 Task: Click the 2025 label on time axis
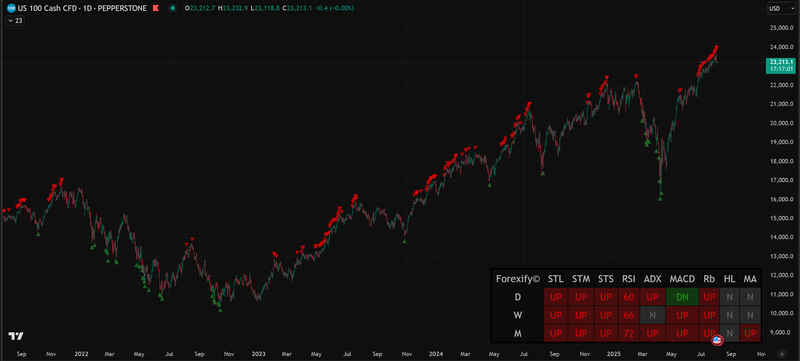(614, 353)
